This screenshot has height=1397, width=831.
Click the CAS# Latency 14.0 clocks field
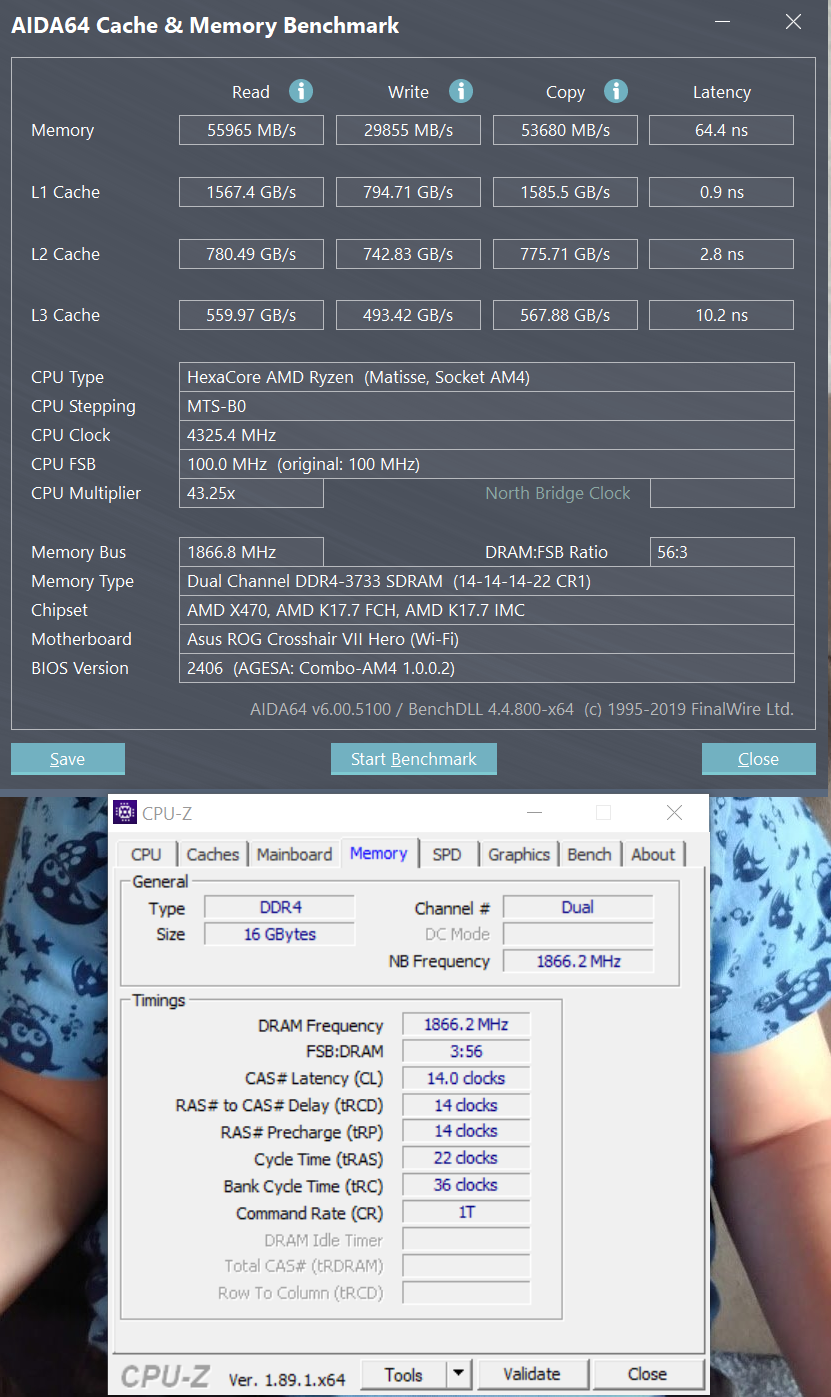466,1078
